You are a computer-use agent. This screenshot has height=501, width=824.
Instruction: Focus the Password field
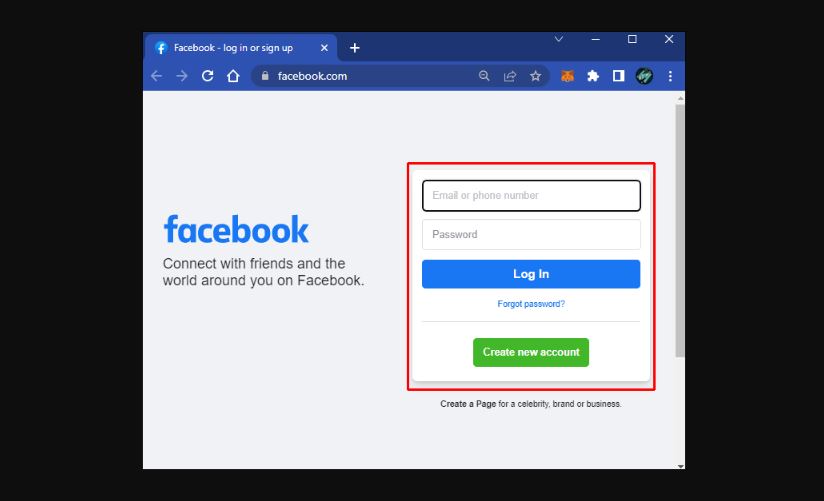(x=531, y=234)
